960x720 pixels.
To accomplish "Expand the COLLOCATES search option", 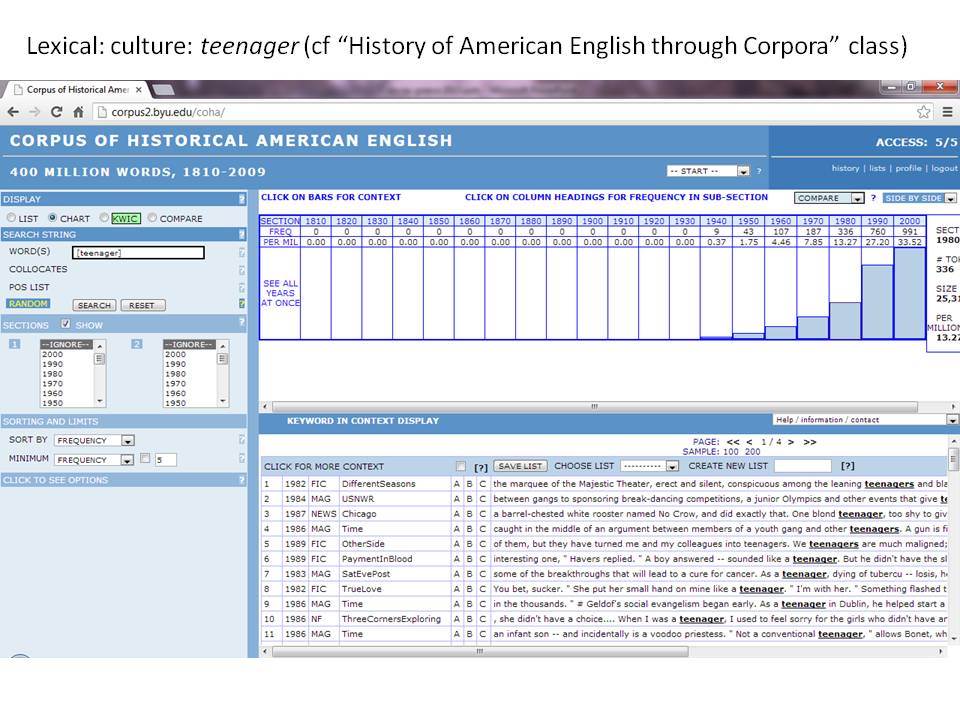I will coord(38,269).
